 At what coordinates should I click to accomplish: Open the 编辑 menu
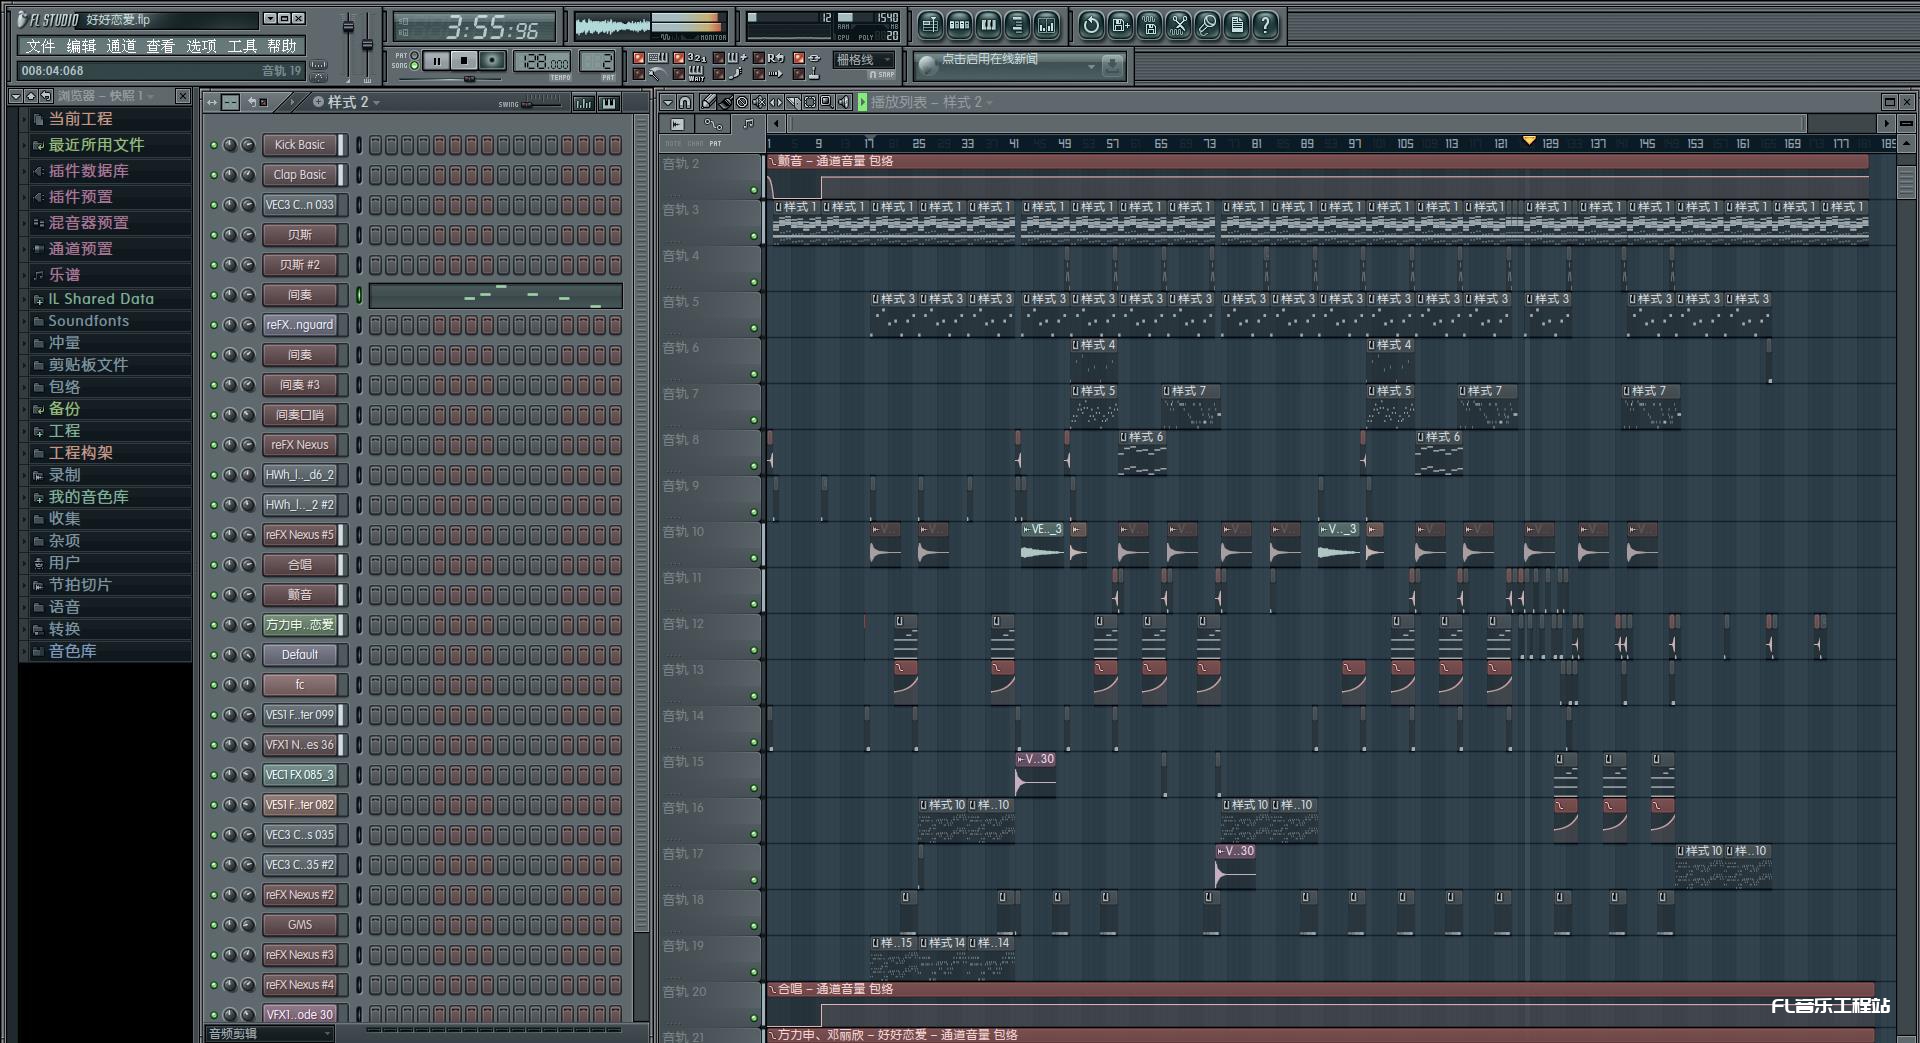point(81,46)
